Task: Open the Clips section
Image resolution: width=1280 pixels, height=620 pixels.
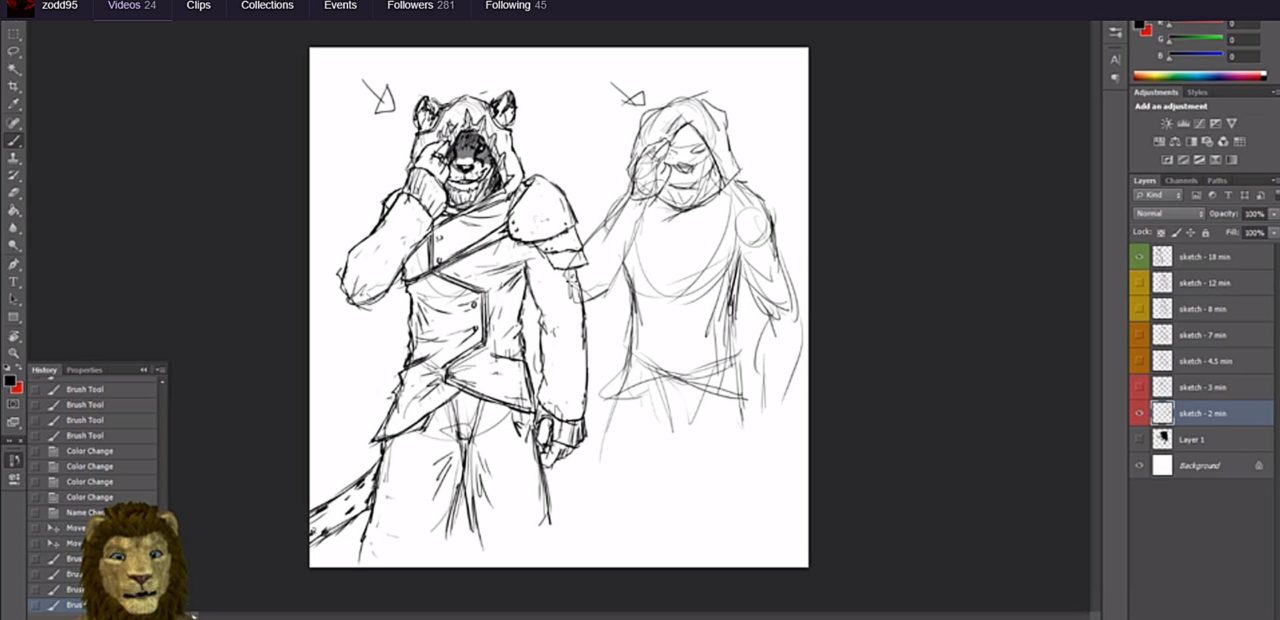Action: (198, 6)
